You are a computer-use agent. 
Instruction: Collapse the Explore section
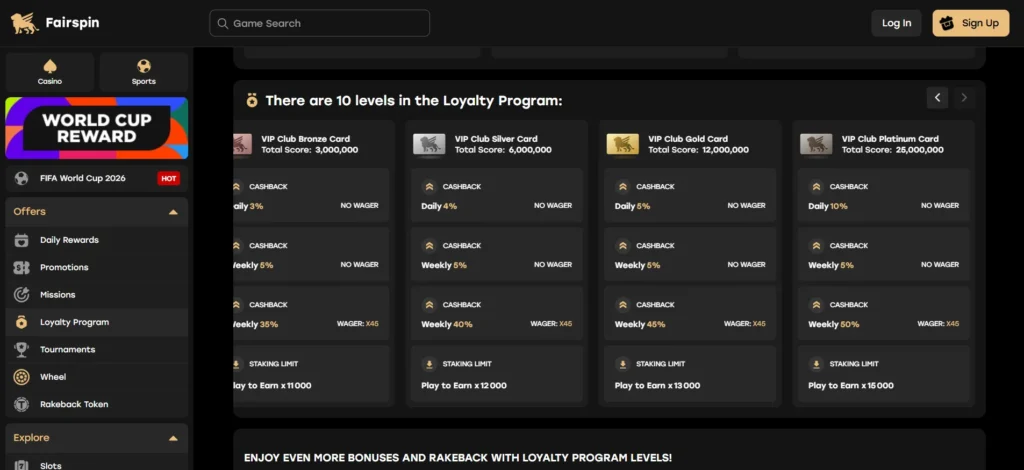173,439
